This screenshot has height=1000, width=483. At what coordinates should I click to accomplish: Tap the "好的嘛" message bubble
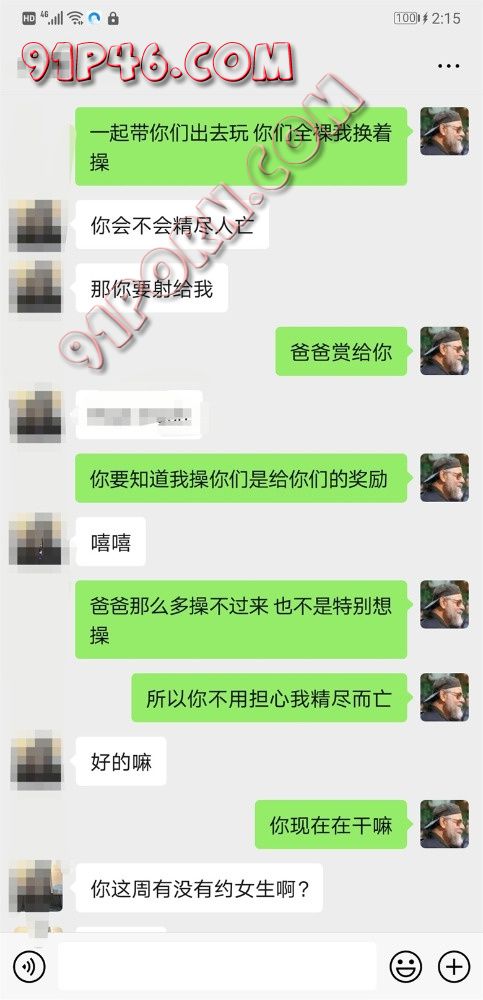click(x=121, y=761)
